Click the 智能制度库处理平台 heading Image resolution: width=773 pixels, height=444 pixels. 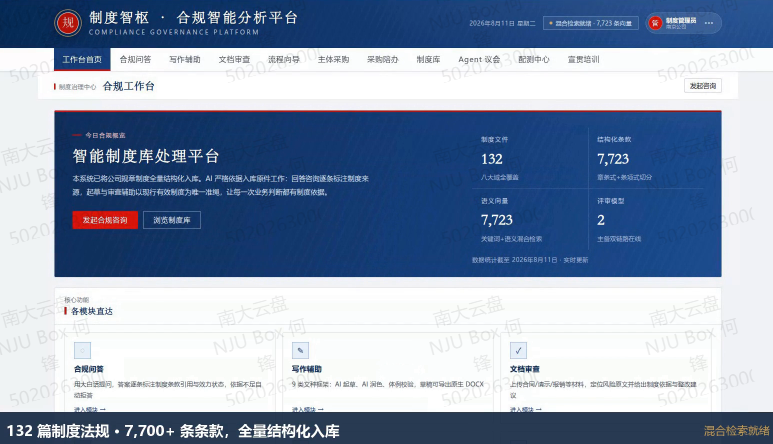point(146,156)
